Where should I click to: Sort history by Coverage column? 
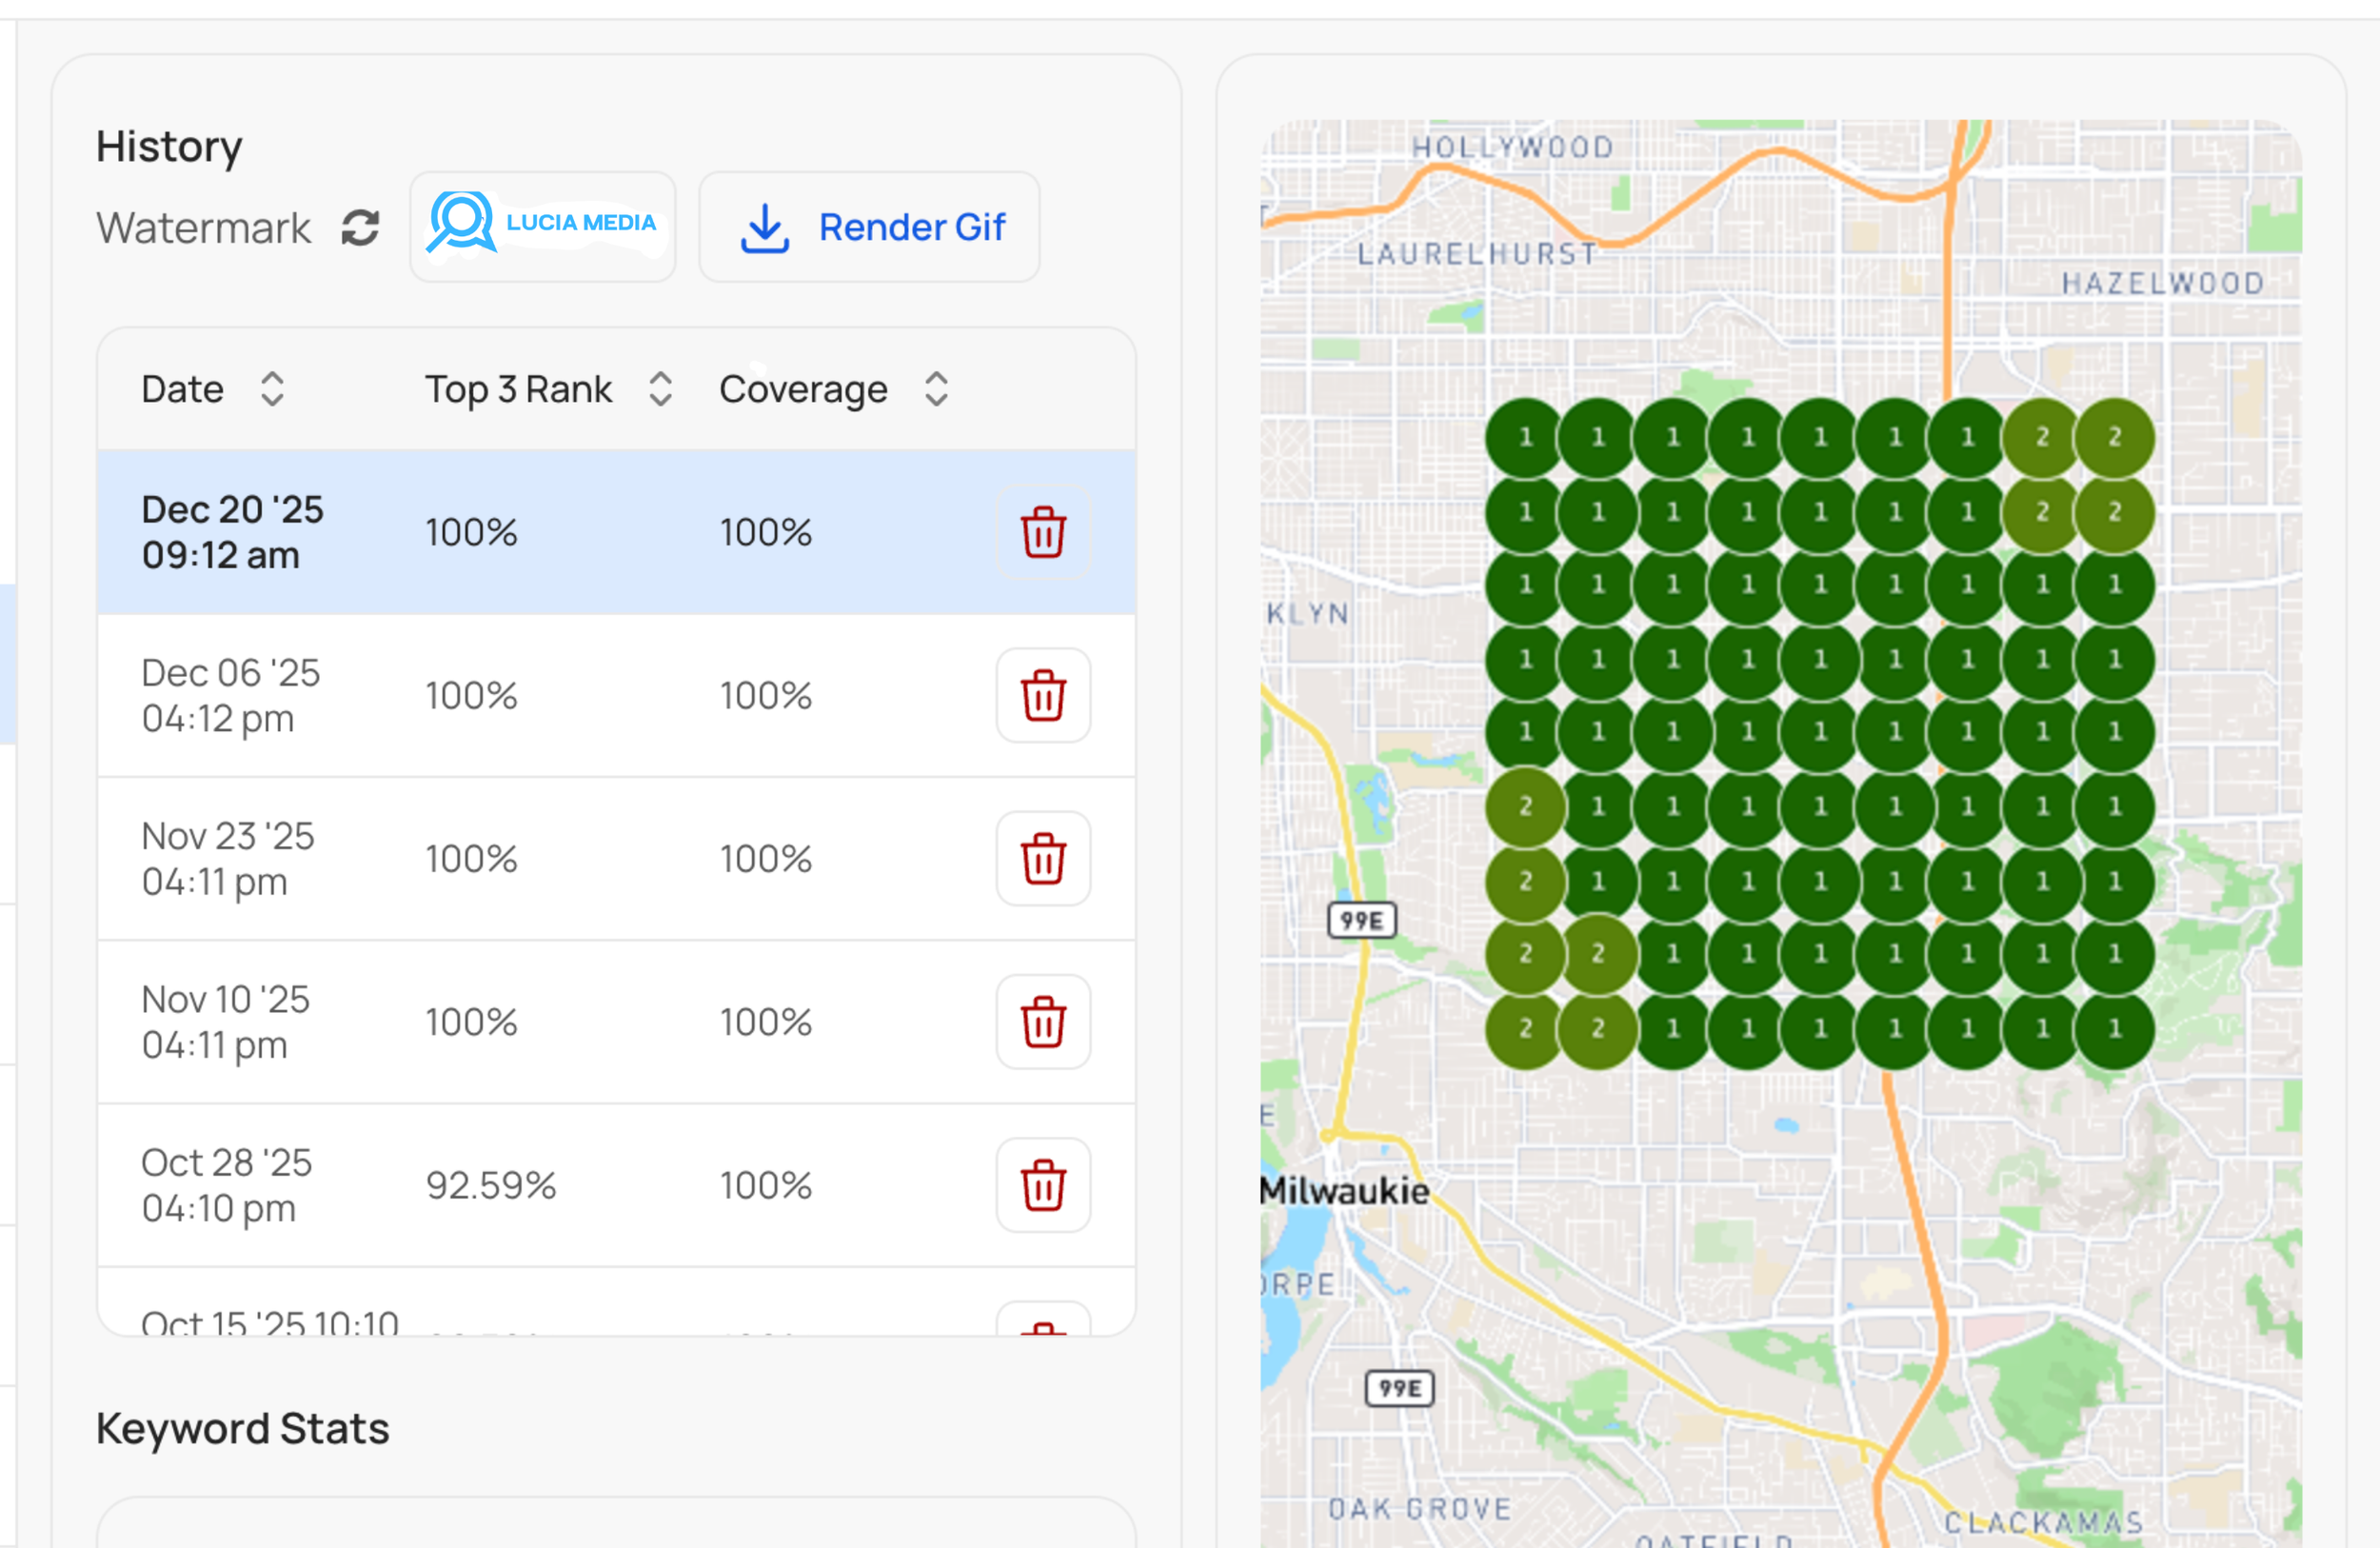tap(936, 389)
